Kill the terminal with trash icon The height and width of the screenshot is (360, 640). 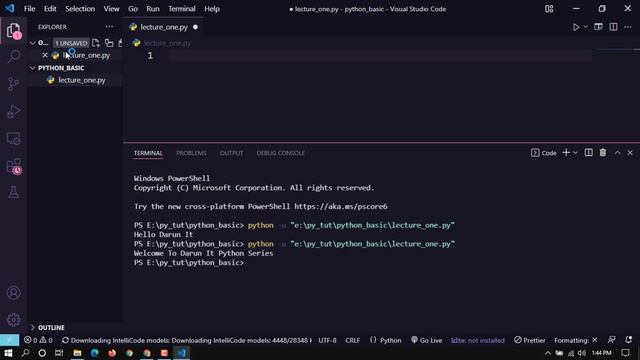pos(603,153)
